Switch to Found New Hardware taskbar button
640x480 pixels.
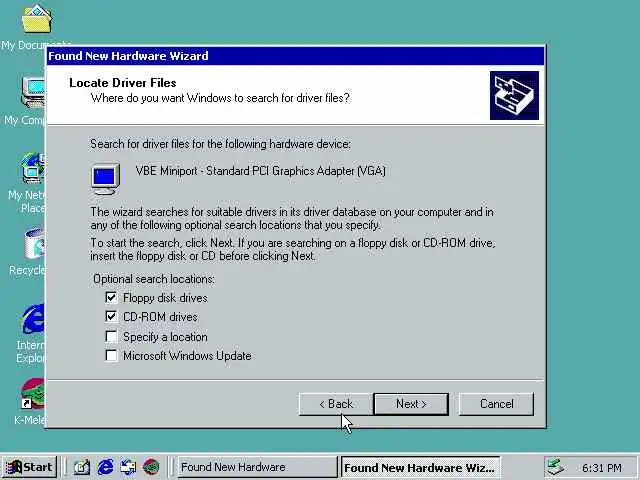tap(257, 467)
